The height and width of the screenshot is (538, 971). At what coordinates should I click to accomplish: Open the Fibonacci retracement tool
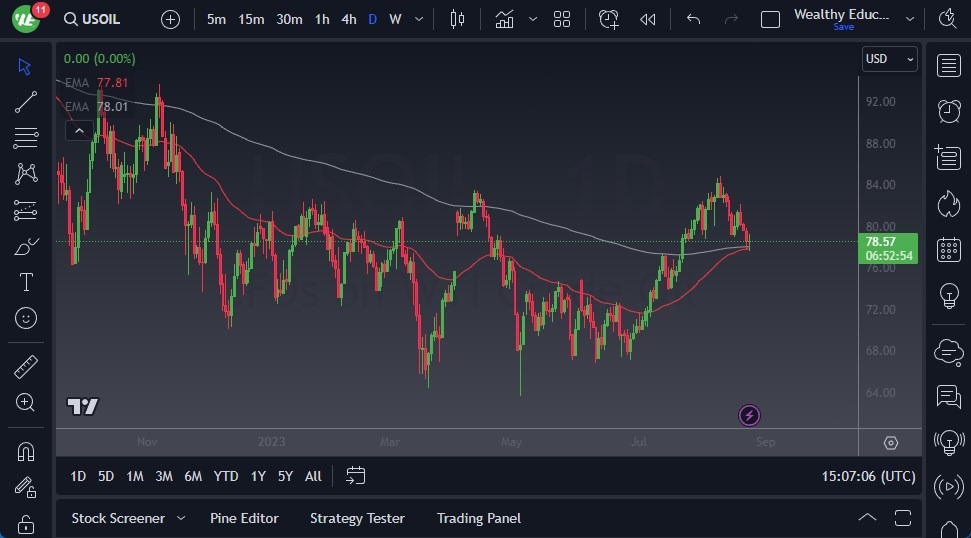pos(26,137)
